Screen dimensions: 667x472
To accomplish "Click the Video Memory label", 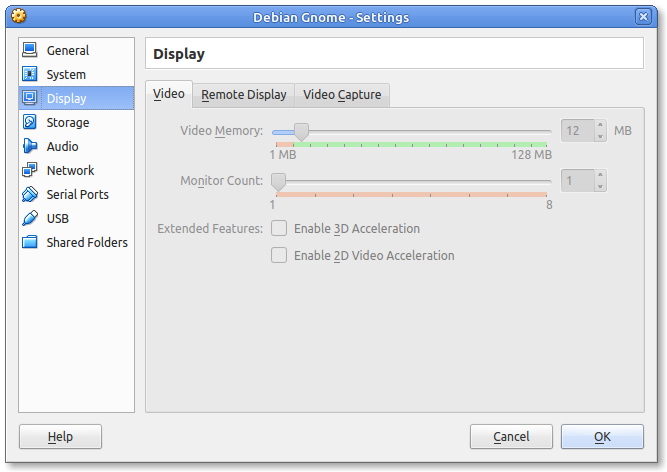I will coord(222,131).
